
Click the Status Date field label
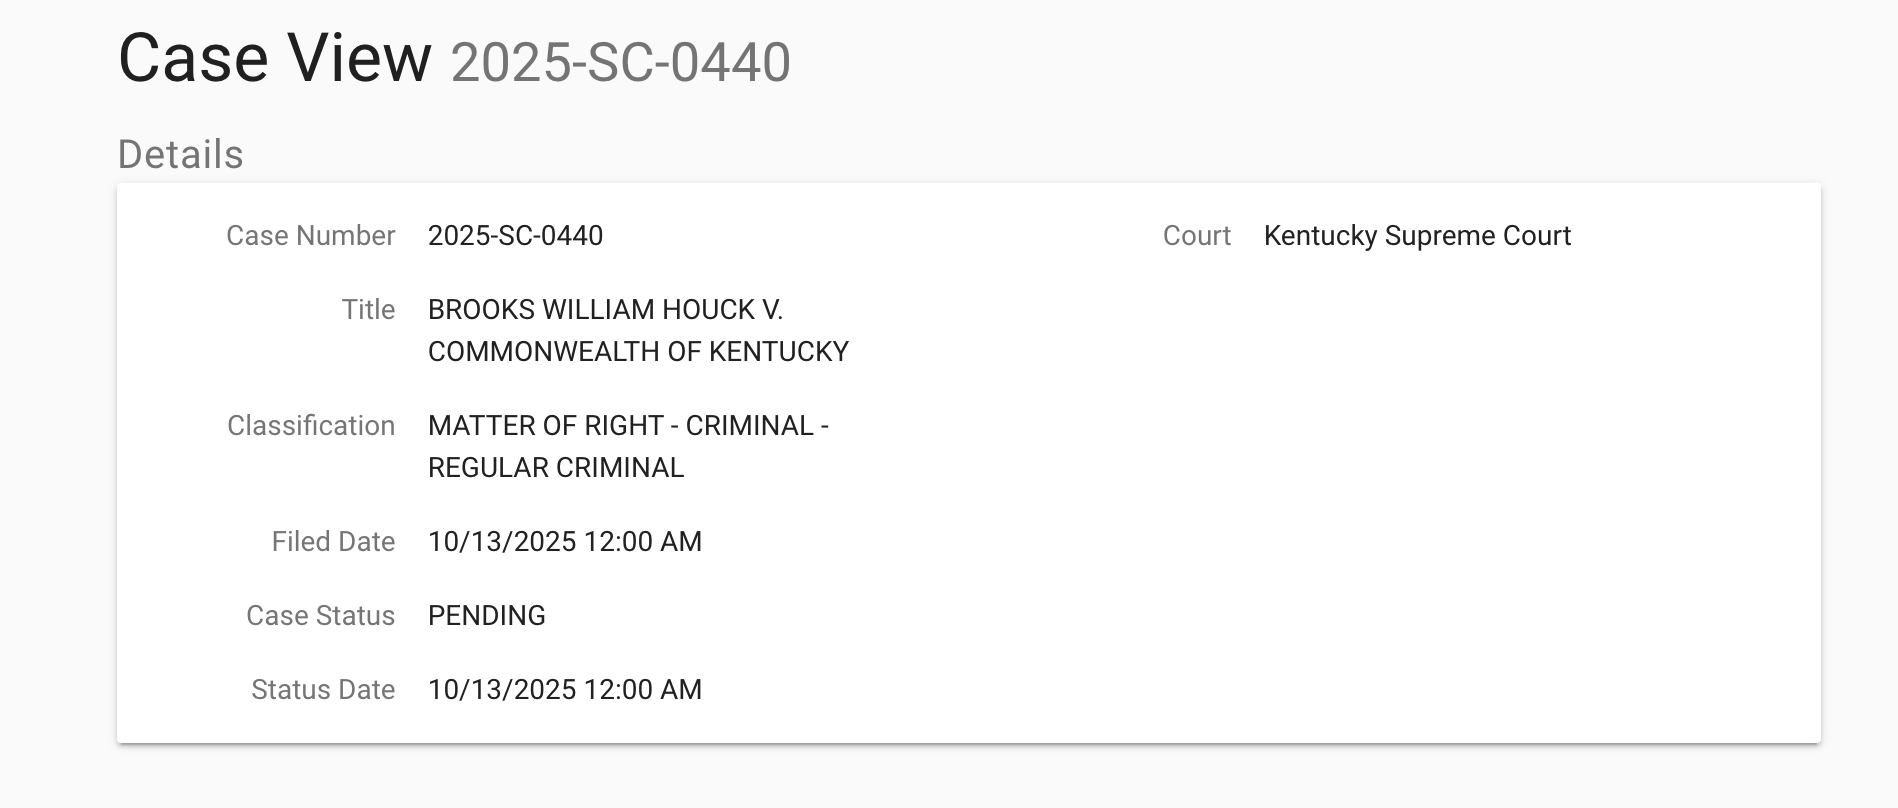[x=323, y=690]
